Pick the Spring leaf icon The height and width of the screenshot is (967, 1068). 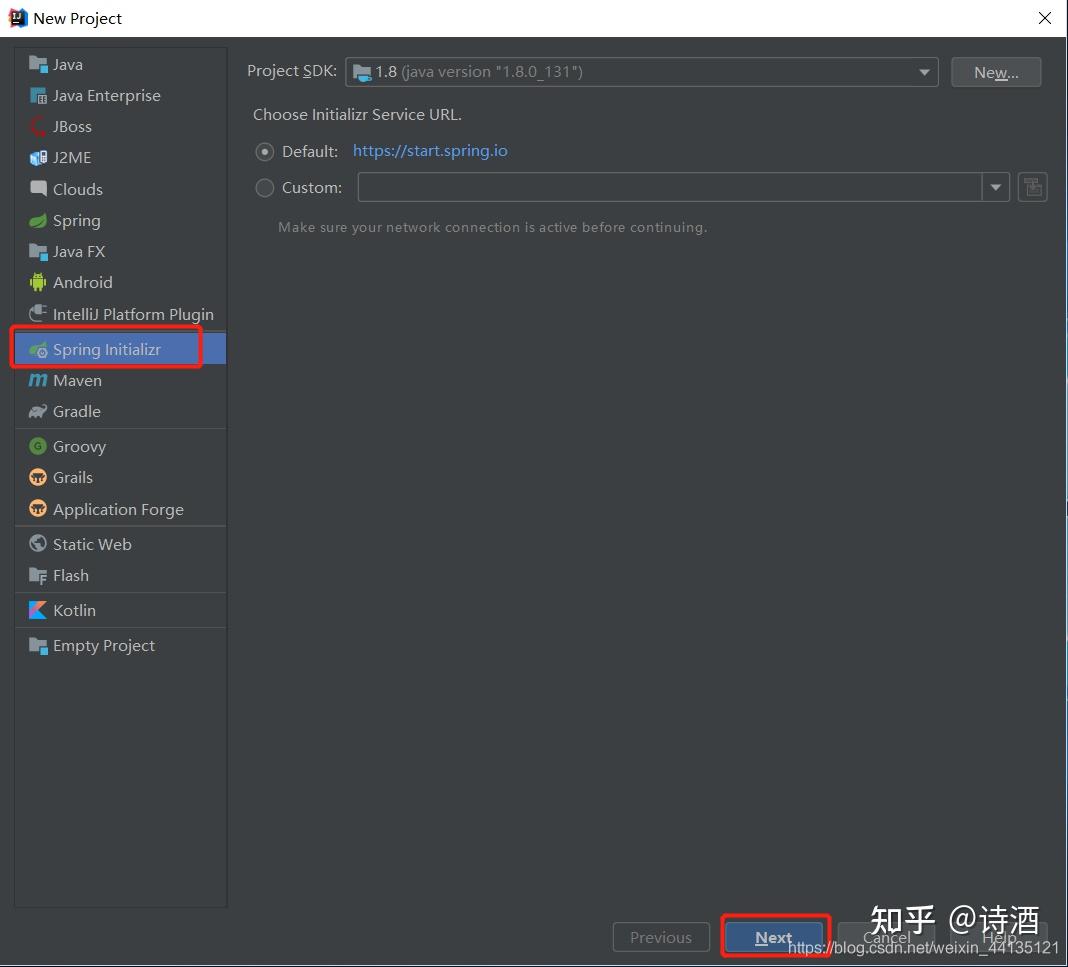pyautogui.click(x=38, y=221)
